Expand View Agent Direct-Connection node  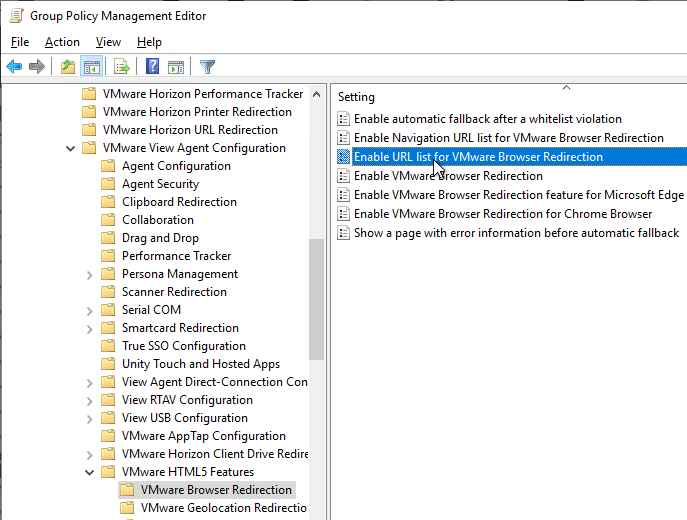point(89,382)
